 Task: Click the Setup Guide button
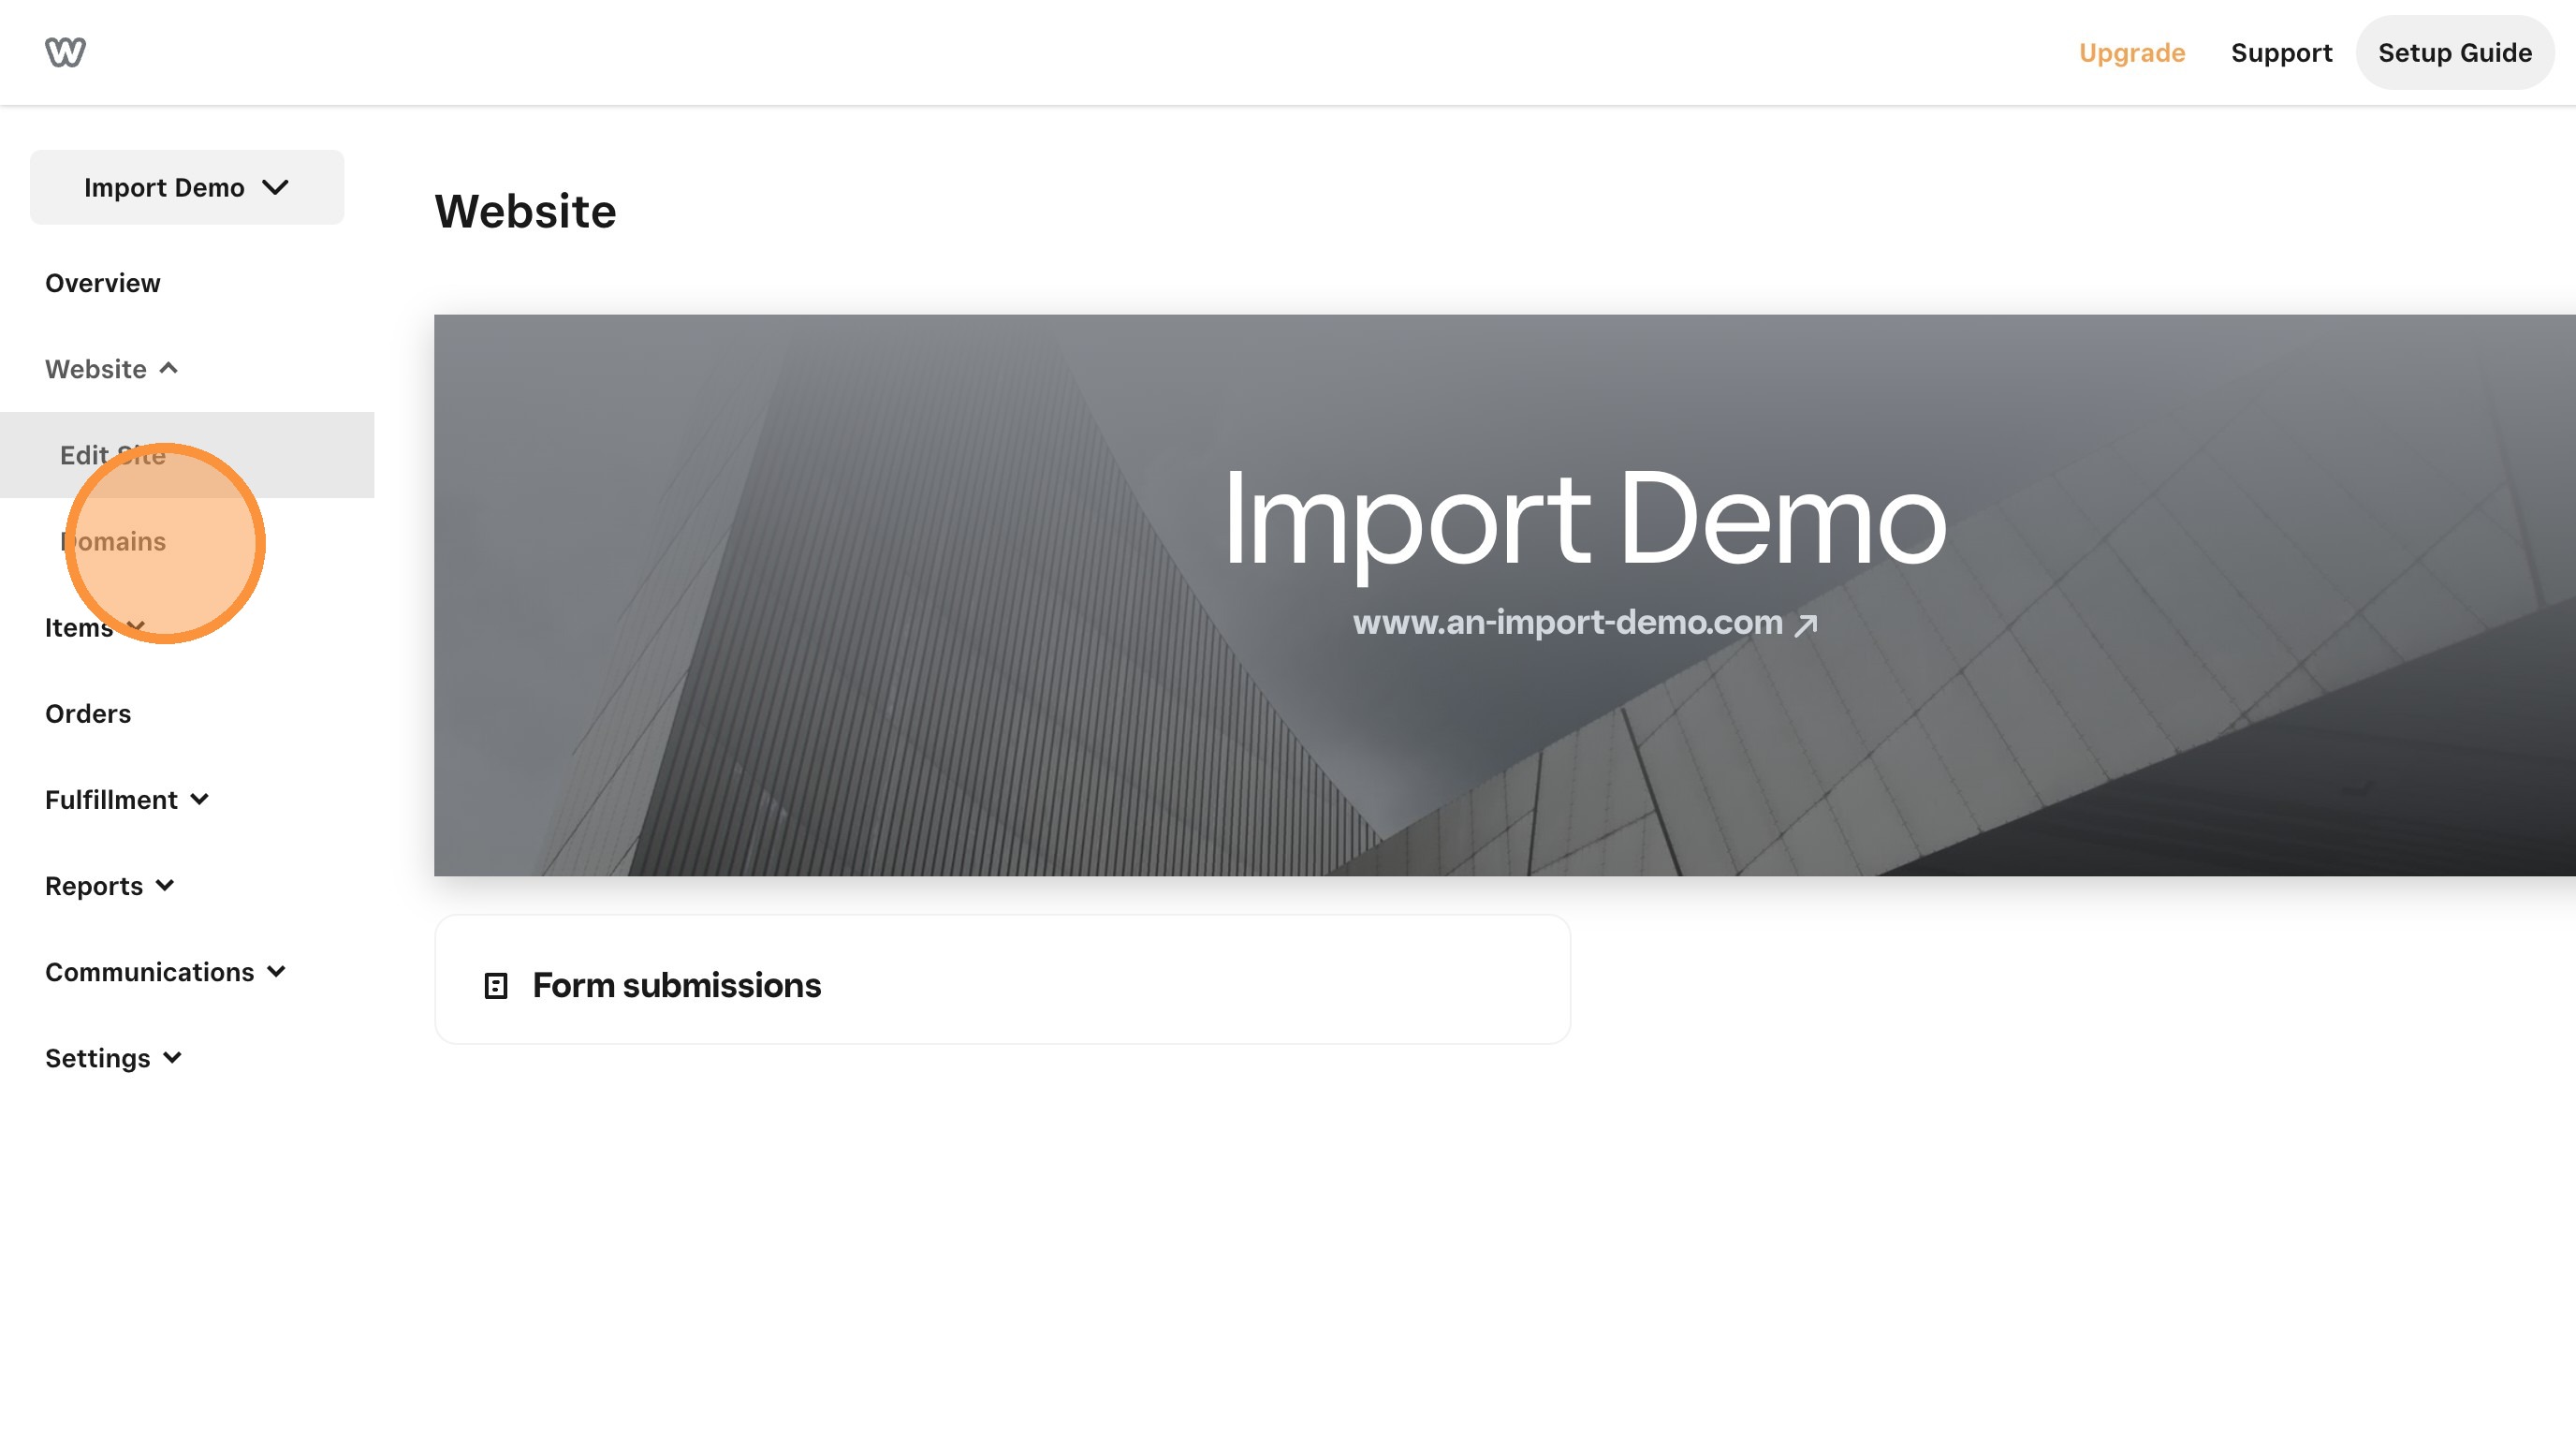point(2454,53)
